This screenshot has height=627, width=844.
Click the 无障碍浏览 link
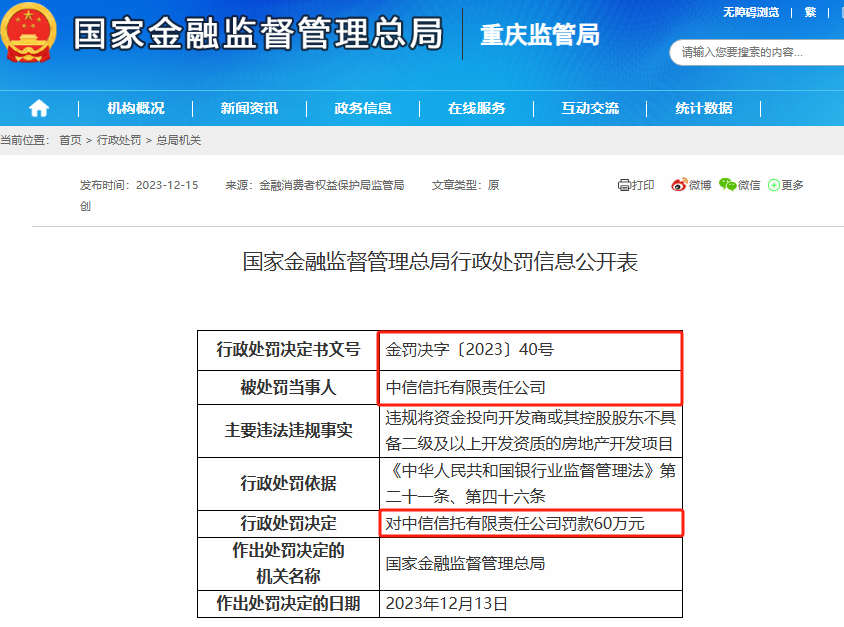[x=751, y=12]
